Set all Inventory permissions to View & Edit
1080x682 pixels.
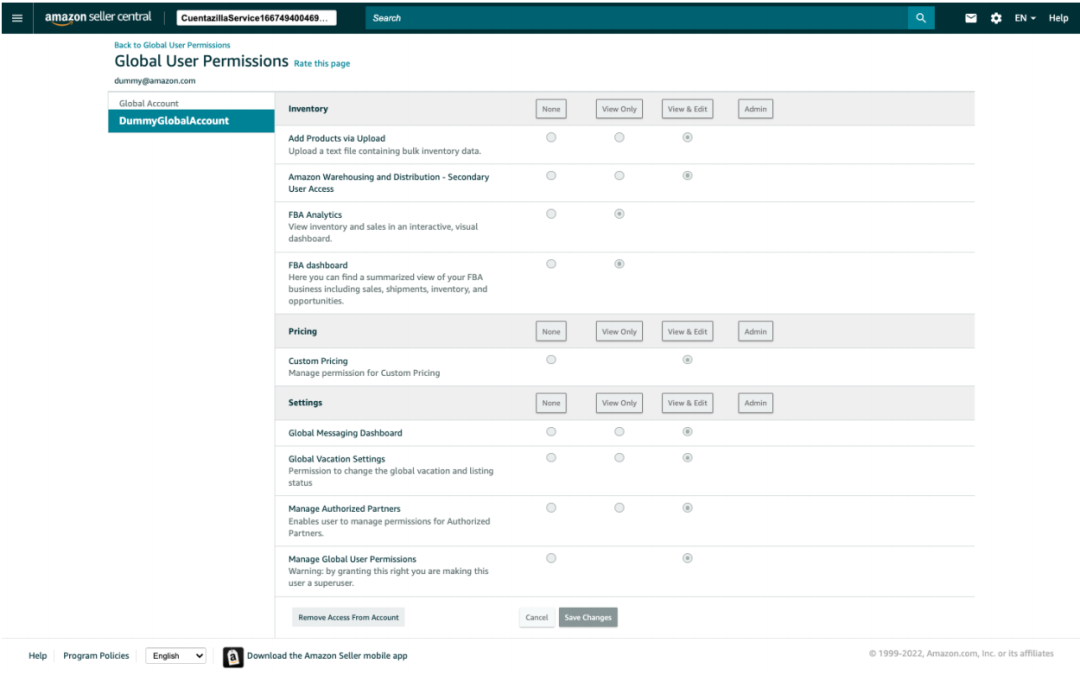[687, 109]
